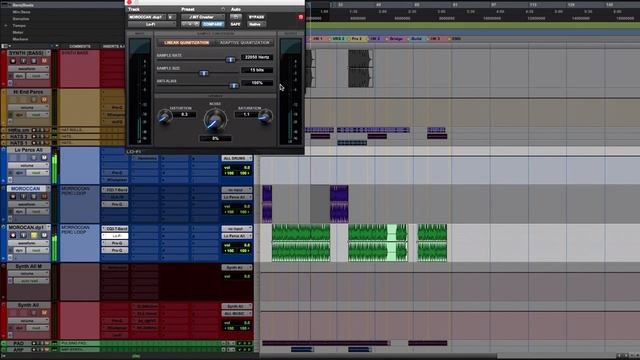The width and height of the screenshot is (640, 360).
Task: Solo the Hi End Percs track
Action: (x=34, y=100)
